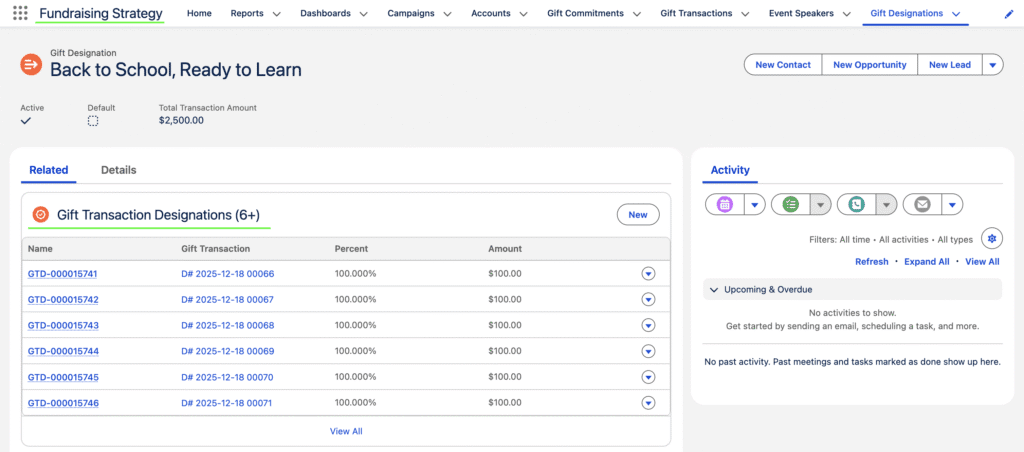Open the Gift Transactions nav tab
This screenshot has height=452, width=1024.
(x=696, y=14)
